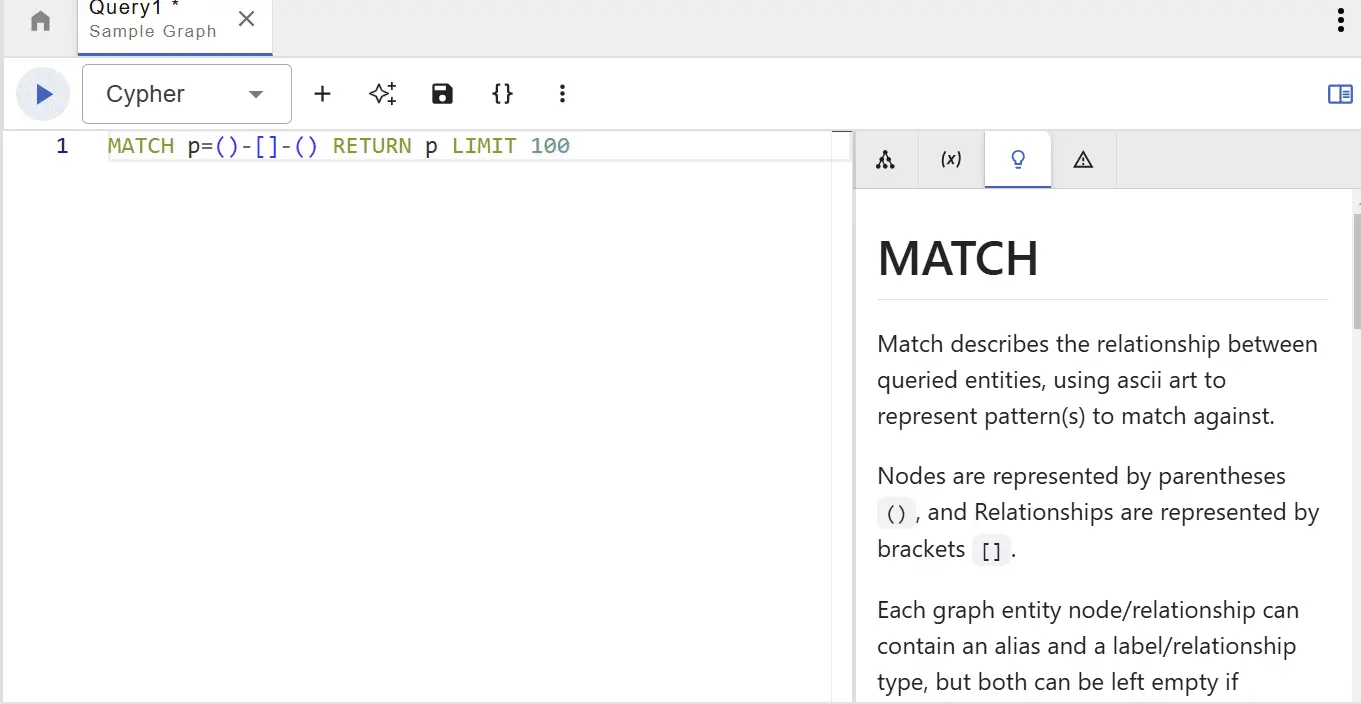The image size is (1361, 704).
Task: Open the Cypher language dropdown
Action: 186,93
